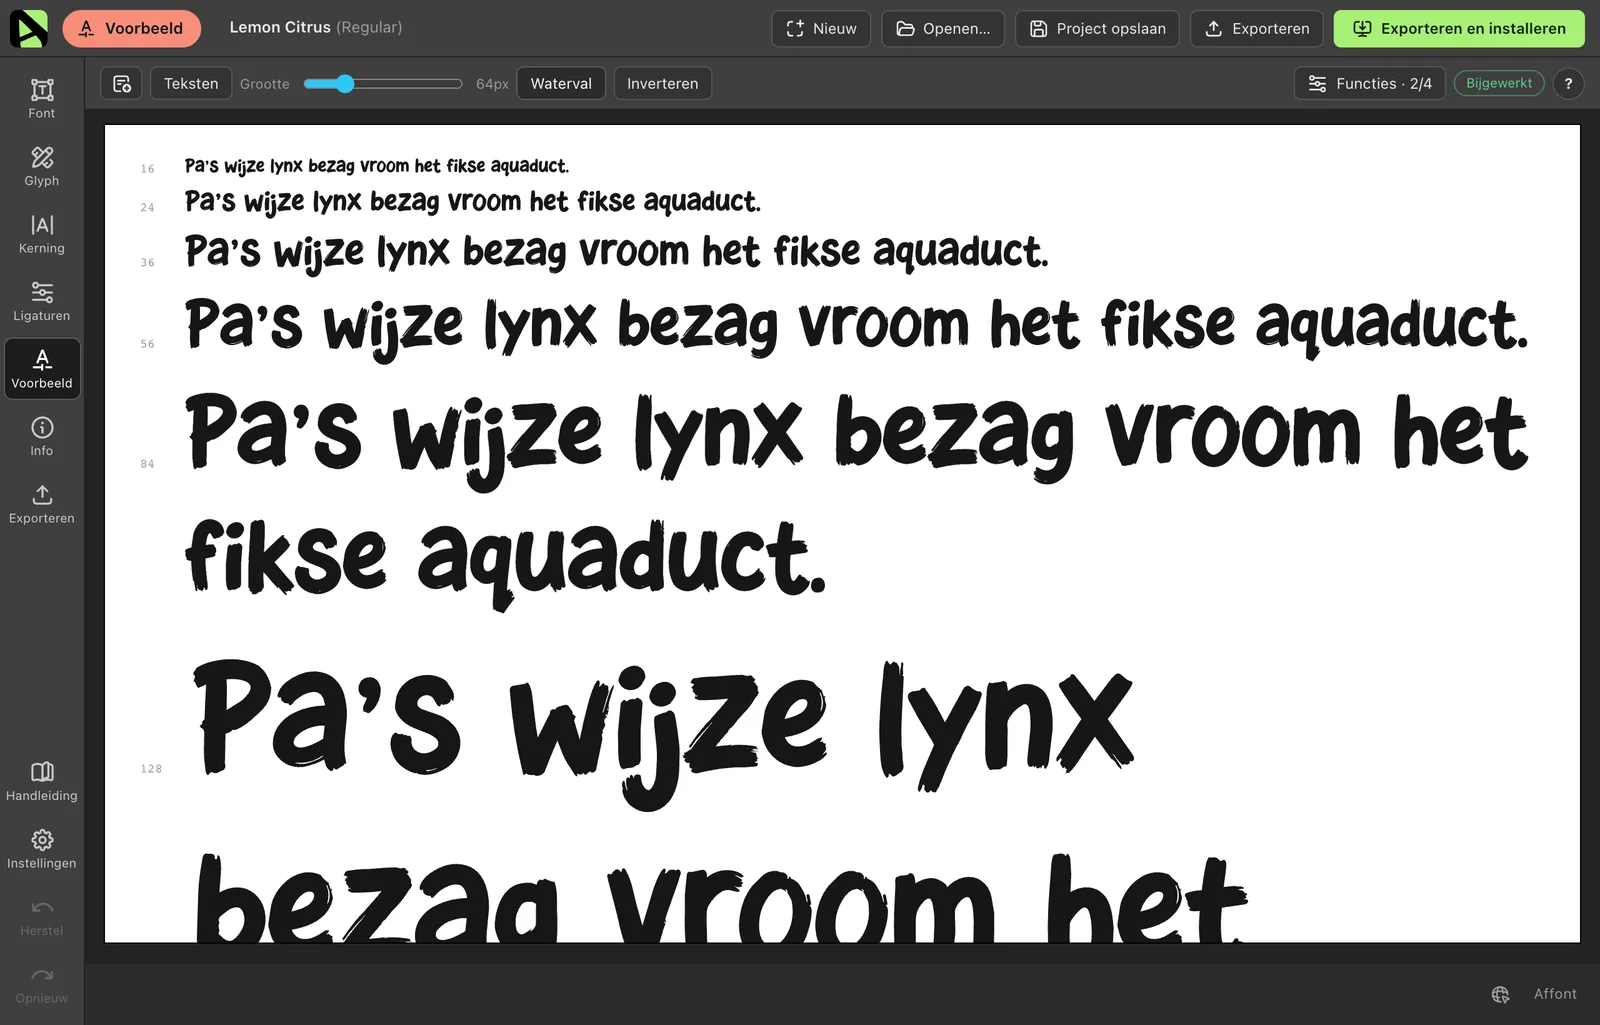Open the Ligaturen section
This screenshot has height=1025, width=1600.
[x=42, y=301]
